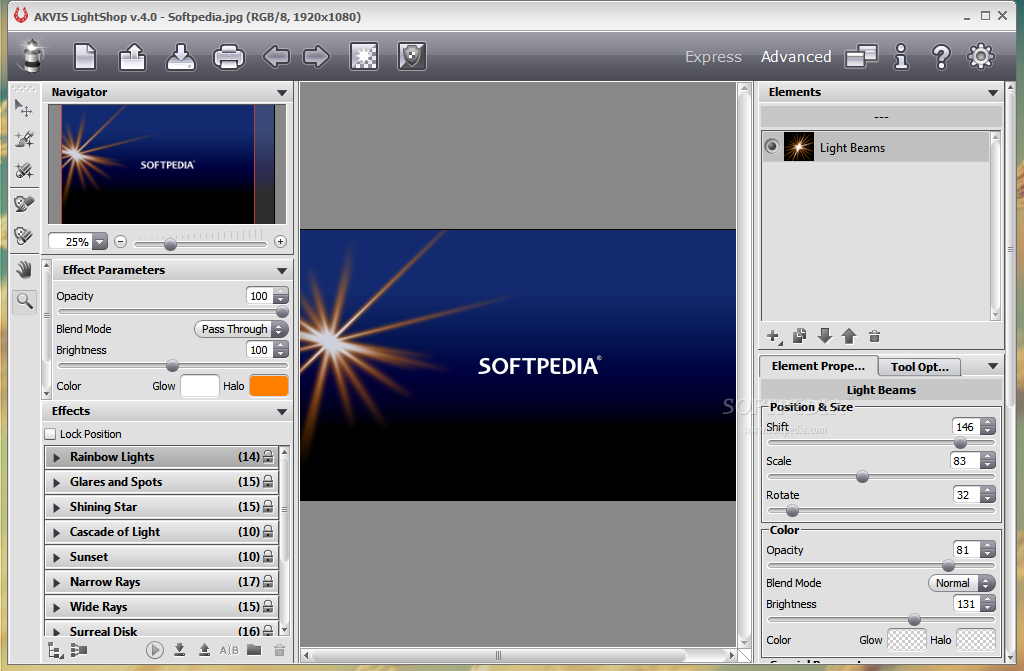Select the Star Eraser tool
Image resolution: width=1024 pixels, height=671 pixels.
24,171
